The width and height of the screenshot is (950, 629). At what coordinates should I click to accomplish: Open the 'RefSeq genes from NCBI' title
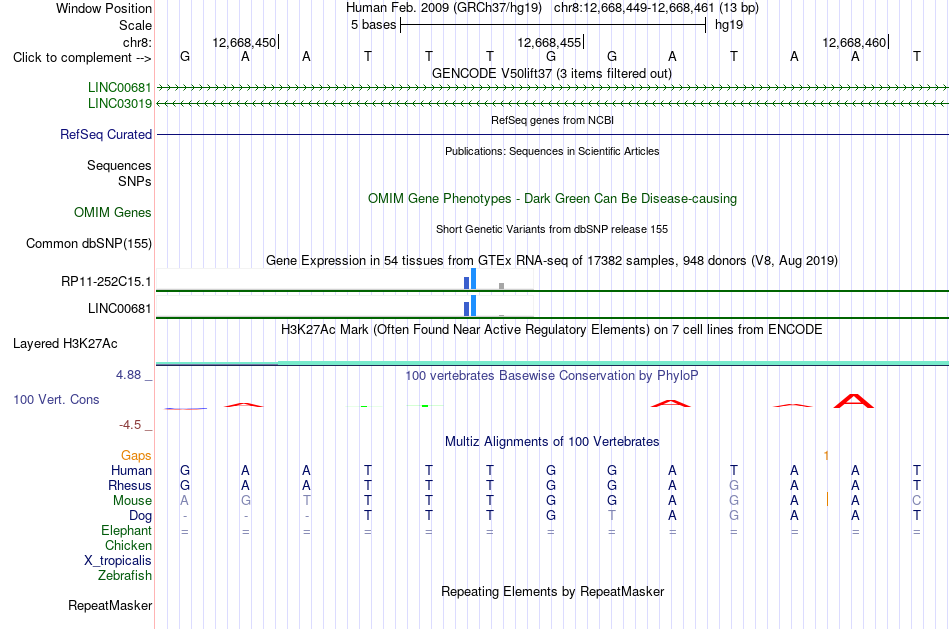coord(552,120)
